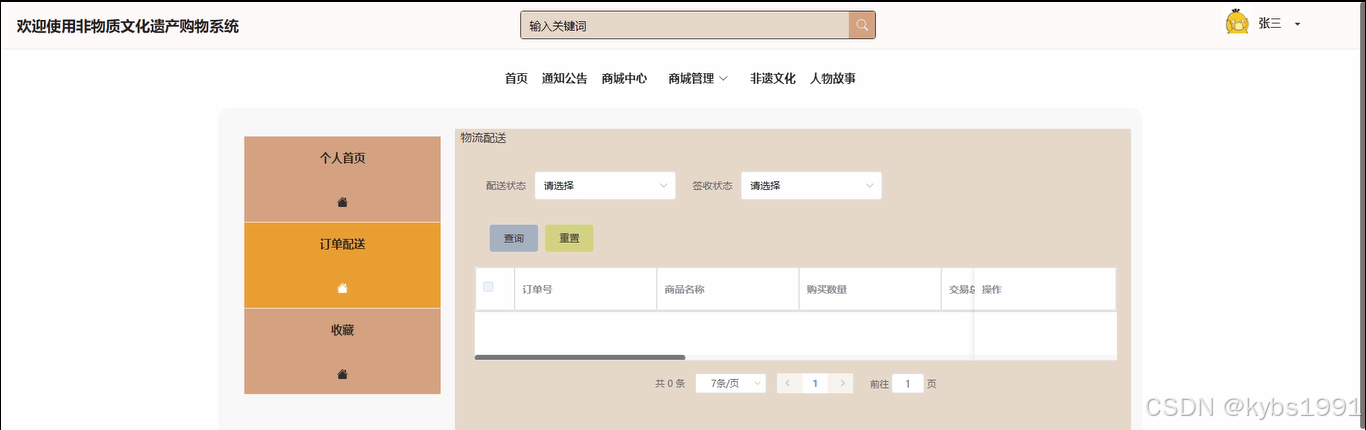The height and width of the screenshot is (430, 1366).
Task: Click the table horizontal scrollbar
Action: pyautogui.click(x=580, y=357)
